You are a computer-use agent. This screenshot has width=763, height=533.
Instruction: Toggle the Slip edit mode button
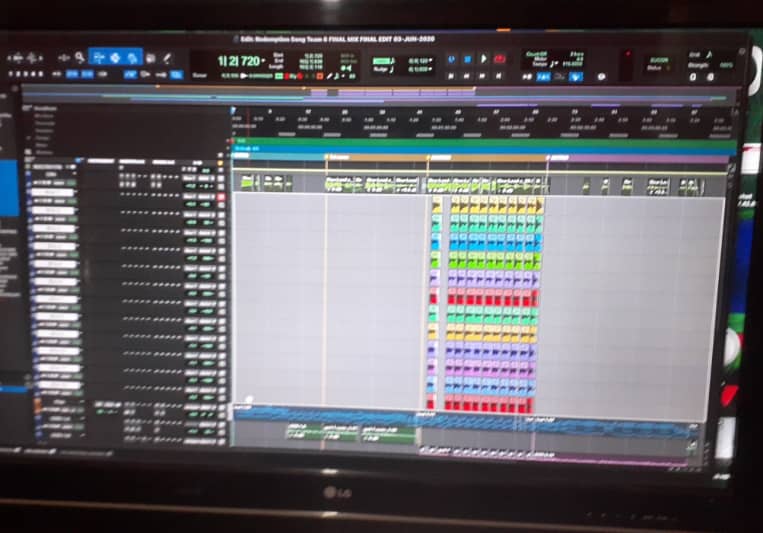72,74
